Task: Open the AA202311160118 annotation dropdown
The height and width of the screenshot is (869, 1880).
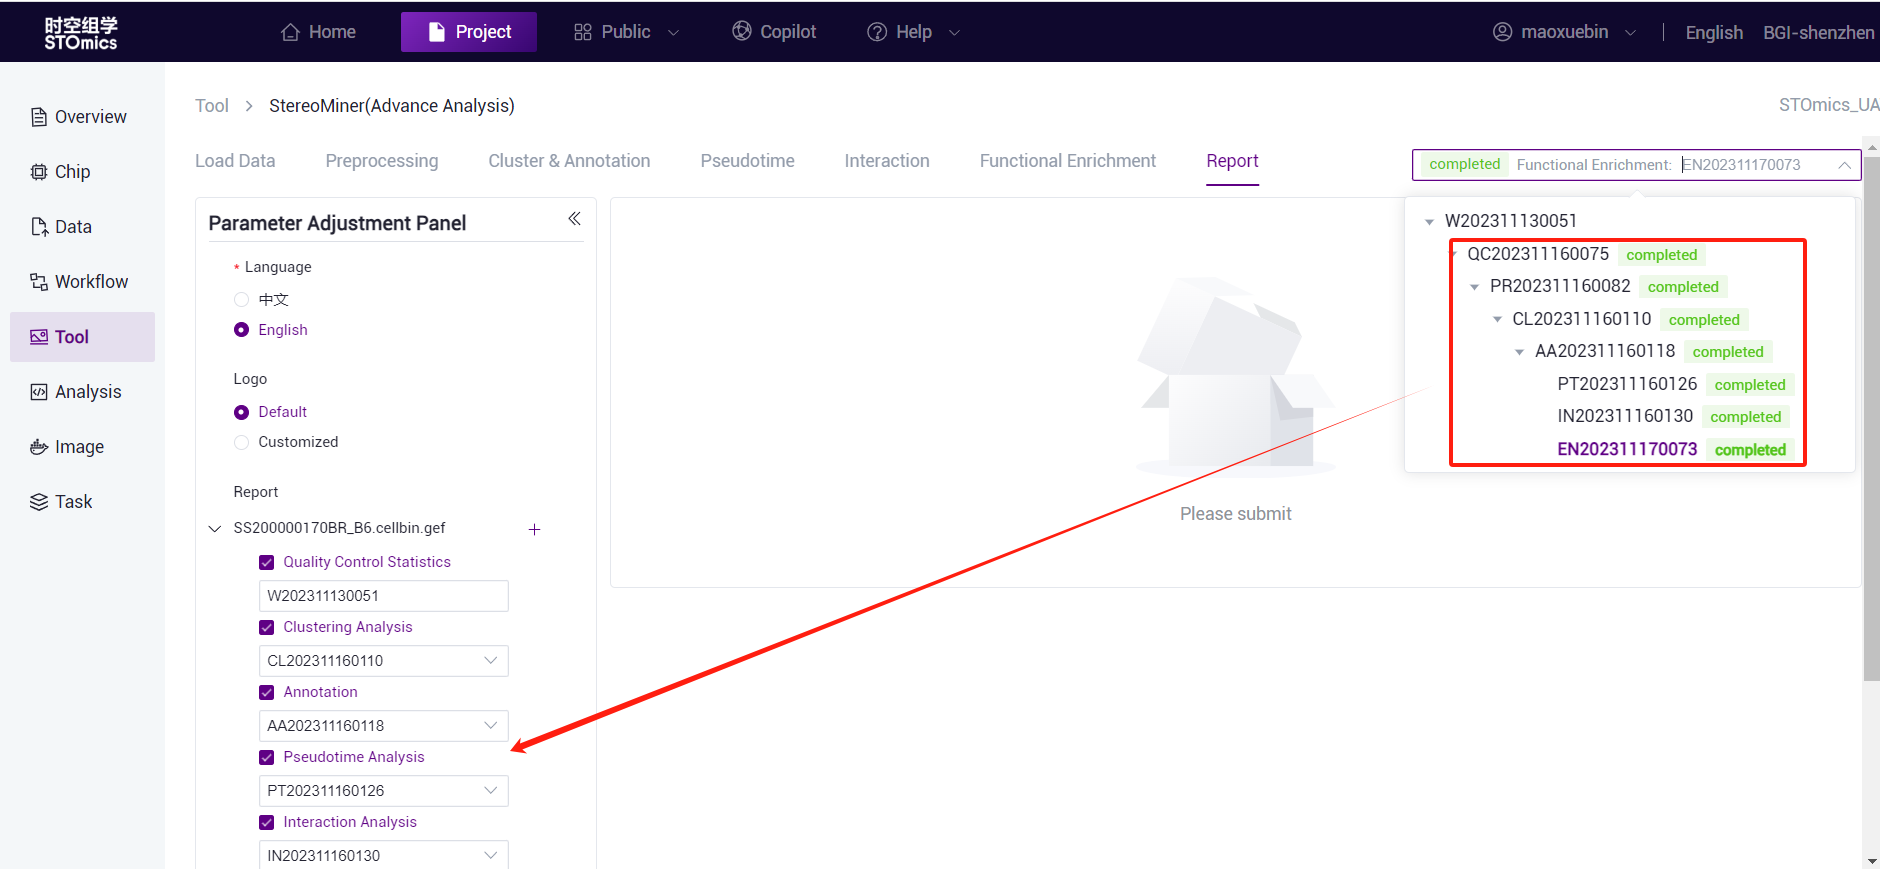Action: (x=383, y=726)
